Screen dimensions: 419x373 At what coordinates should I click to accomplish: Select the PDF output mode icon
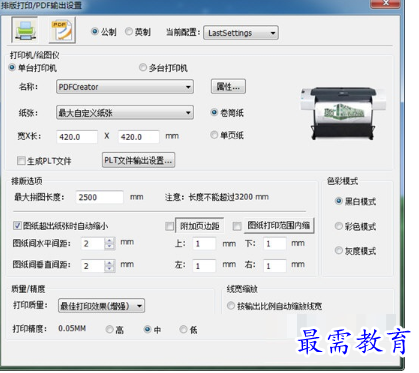pos(62,30)
